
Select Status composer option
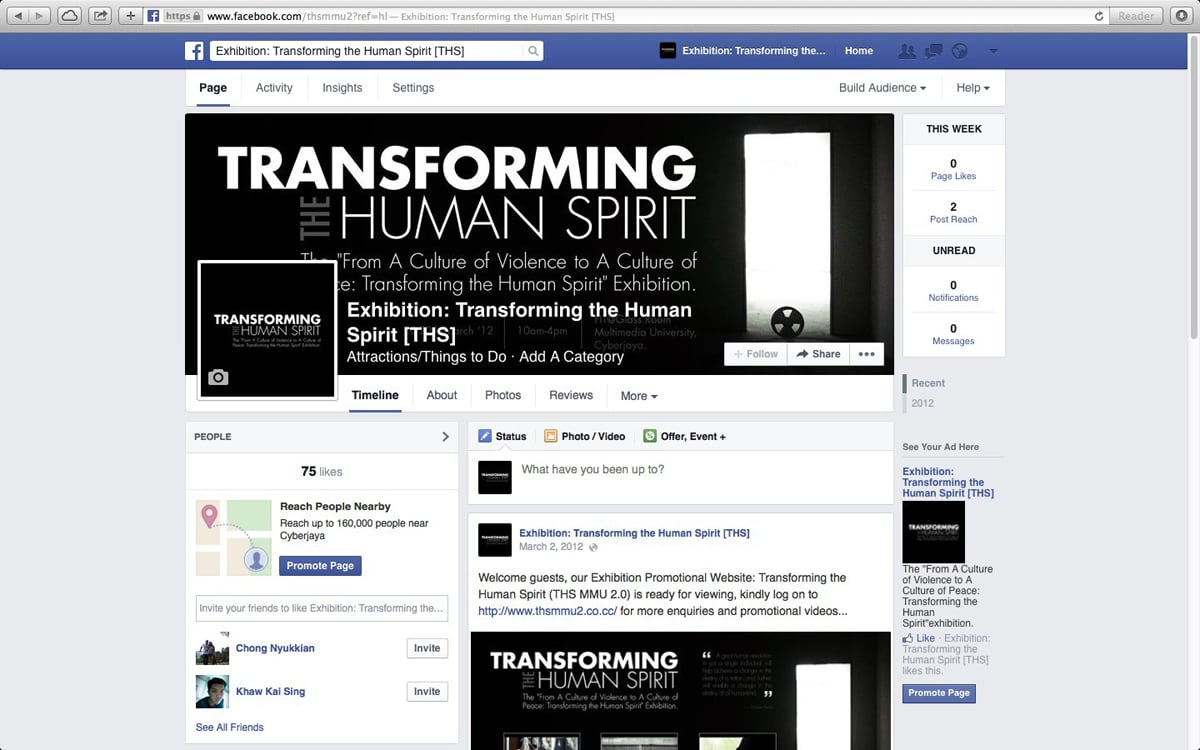point(502,437)
